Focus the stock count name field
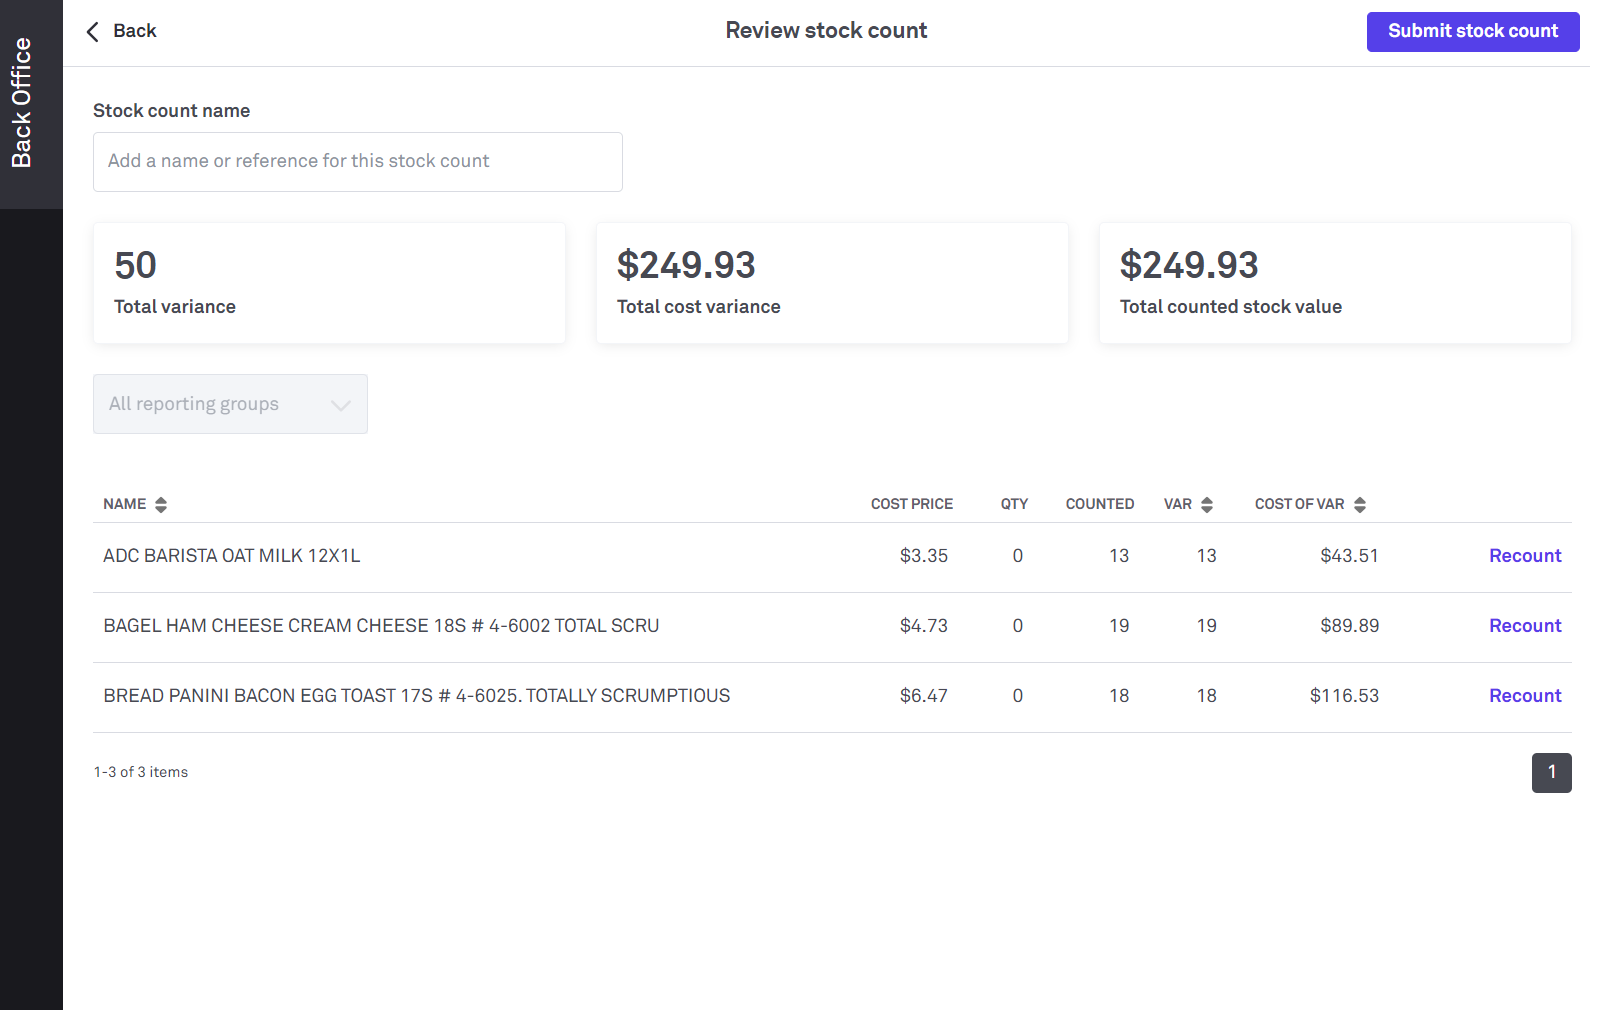 click(x=357, y=162)
